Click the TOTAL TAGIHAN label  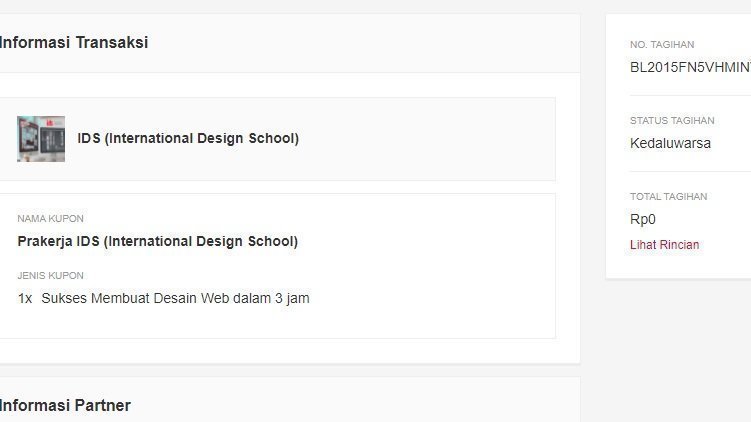tap(668, 197)
